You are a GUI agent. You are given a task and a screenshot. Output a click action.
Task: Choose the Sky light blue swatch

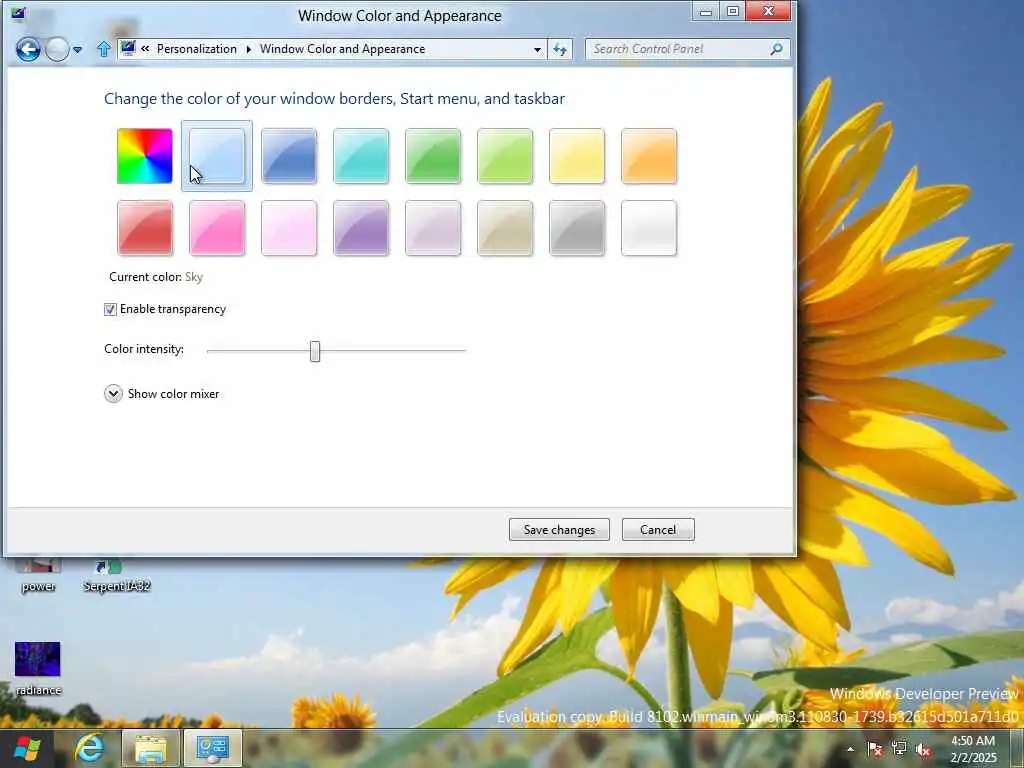(217, 156)
